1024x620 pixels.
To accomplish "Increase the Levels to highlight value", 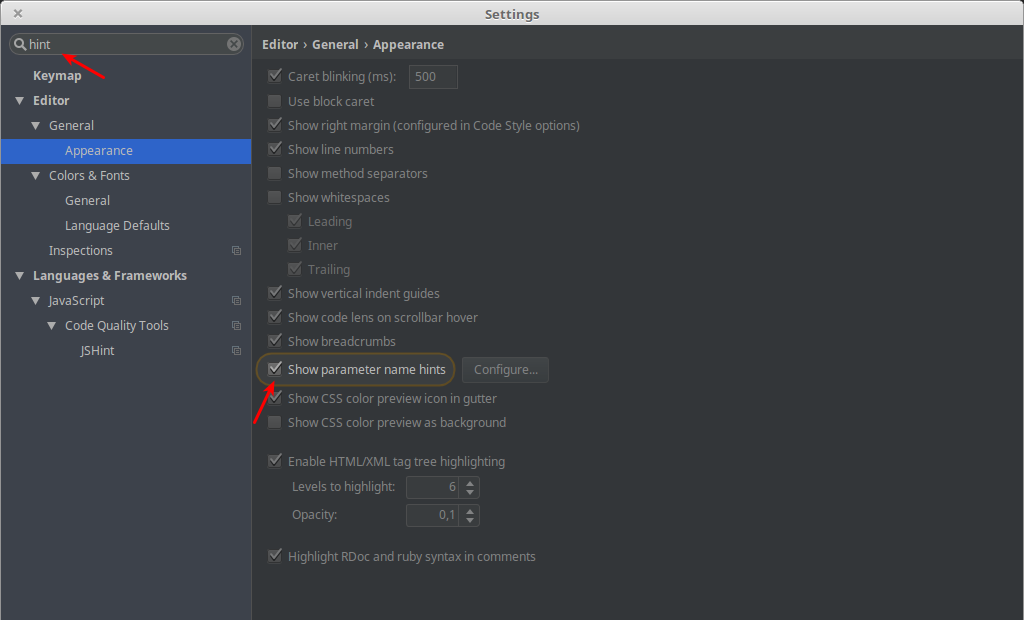I will click(x=470, y=483).
